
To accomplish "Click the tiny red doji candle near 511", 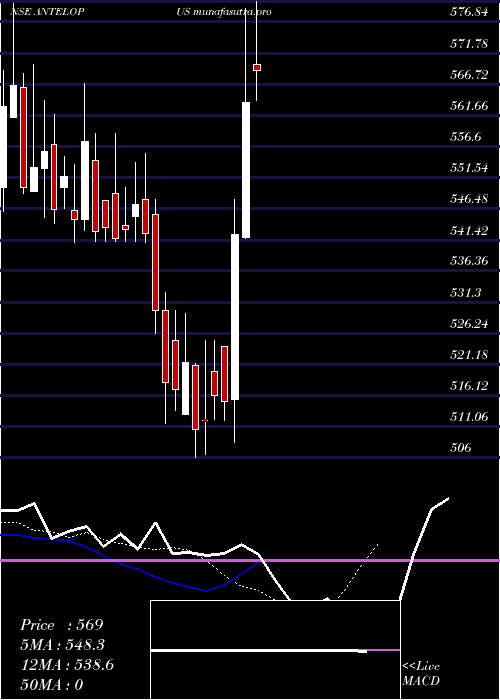I will (205, 420).
